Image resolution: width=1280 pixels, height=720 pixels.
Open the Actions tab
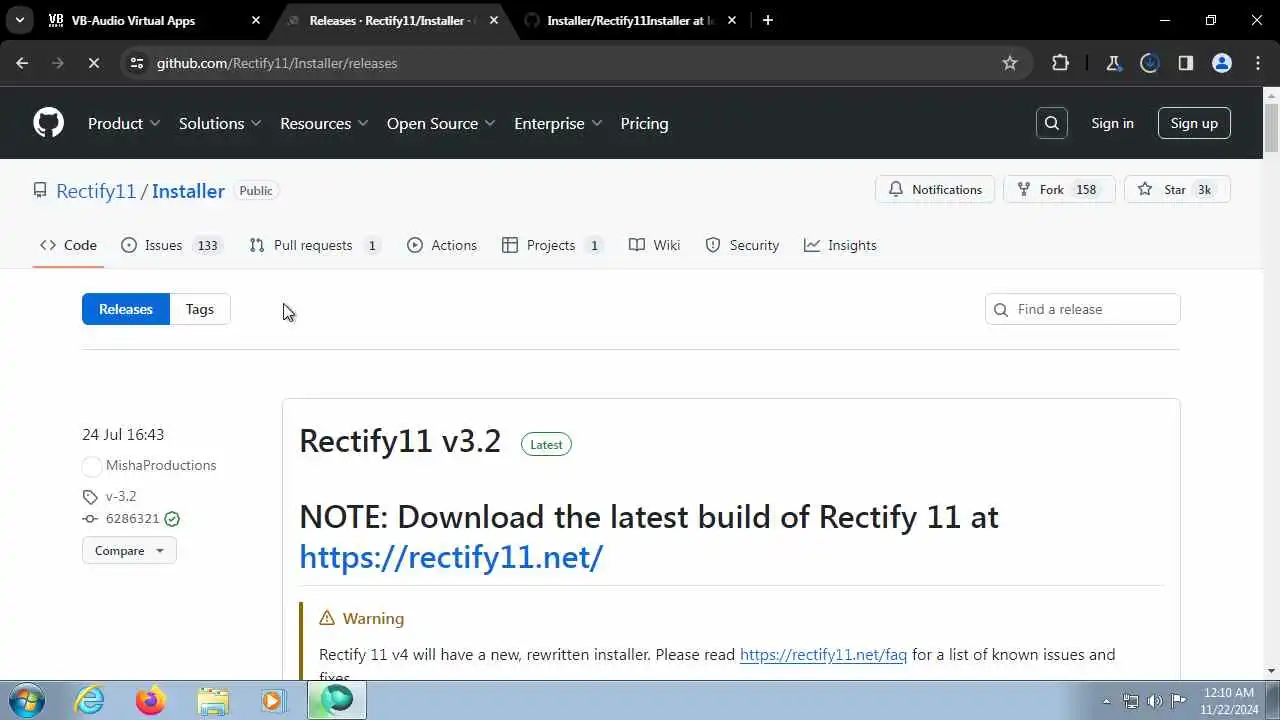coord(442,245)
